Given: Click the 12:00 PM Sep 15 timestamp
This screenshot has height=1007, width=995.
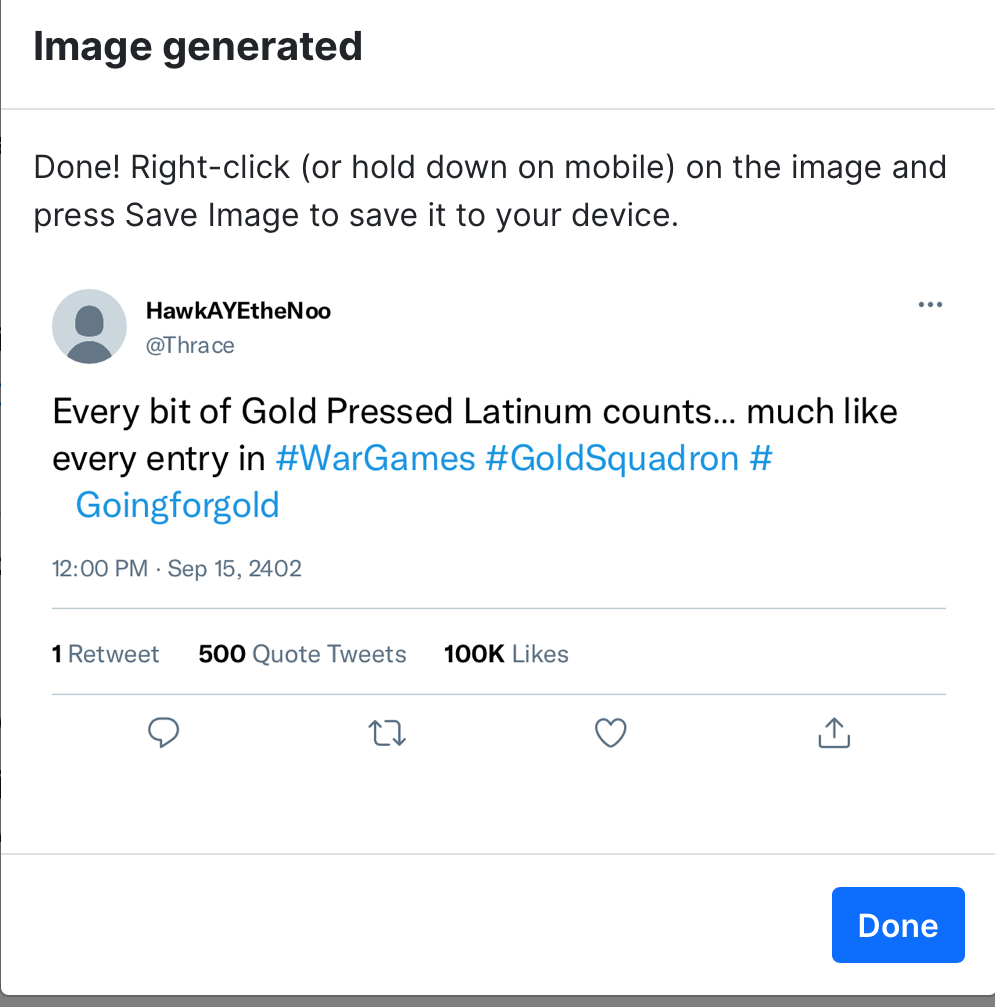Looking at the screenshot, I should point(176,569).
